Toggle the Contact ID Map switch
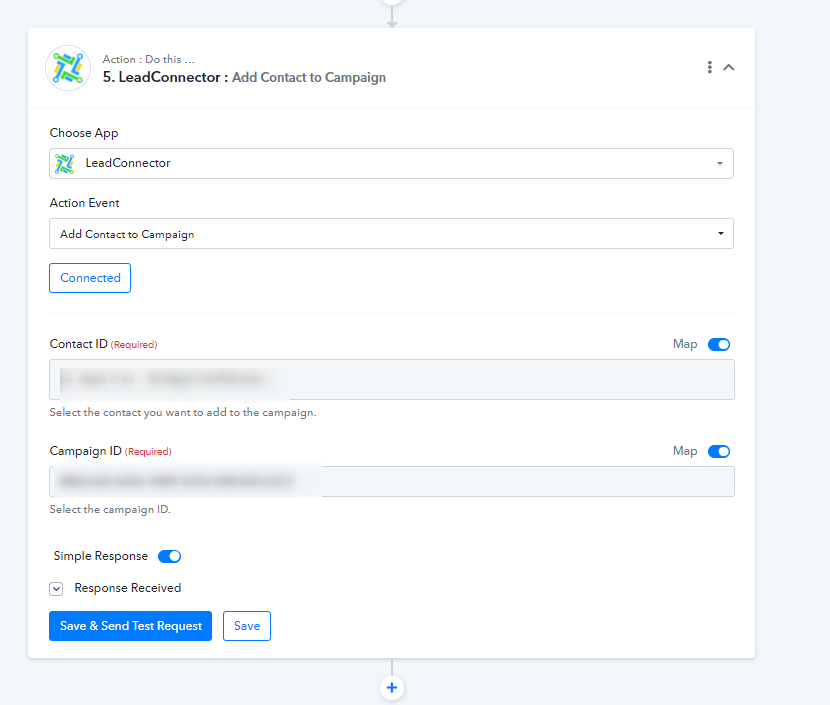Viewport: 830px width, 705px height. pos(719,345)
